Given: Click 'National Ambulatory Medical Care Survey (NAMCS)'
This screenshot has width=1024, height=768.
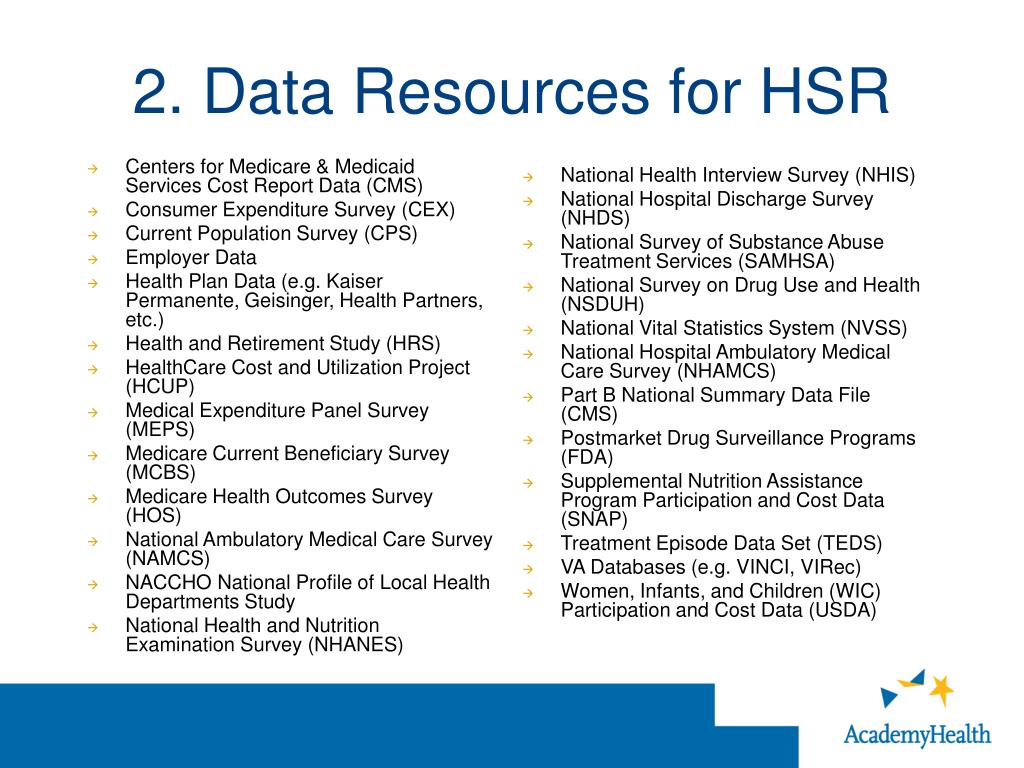Looking at the screenshot, I should coord(309,549).
